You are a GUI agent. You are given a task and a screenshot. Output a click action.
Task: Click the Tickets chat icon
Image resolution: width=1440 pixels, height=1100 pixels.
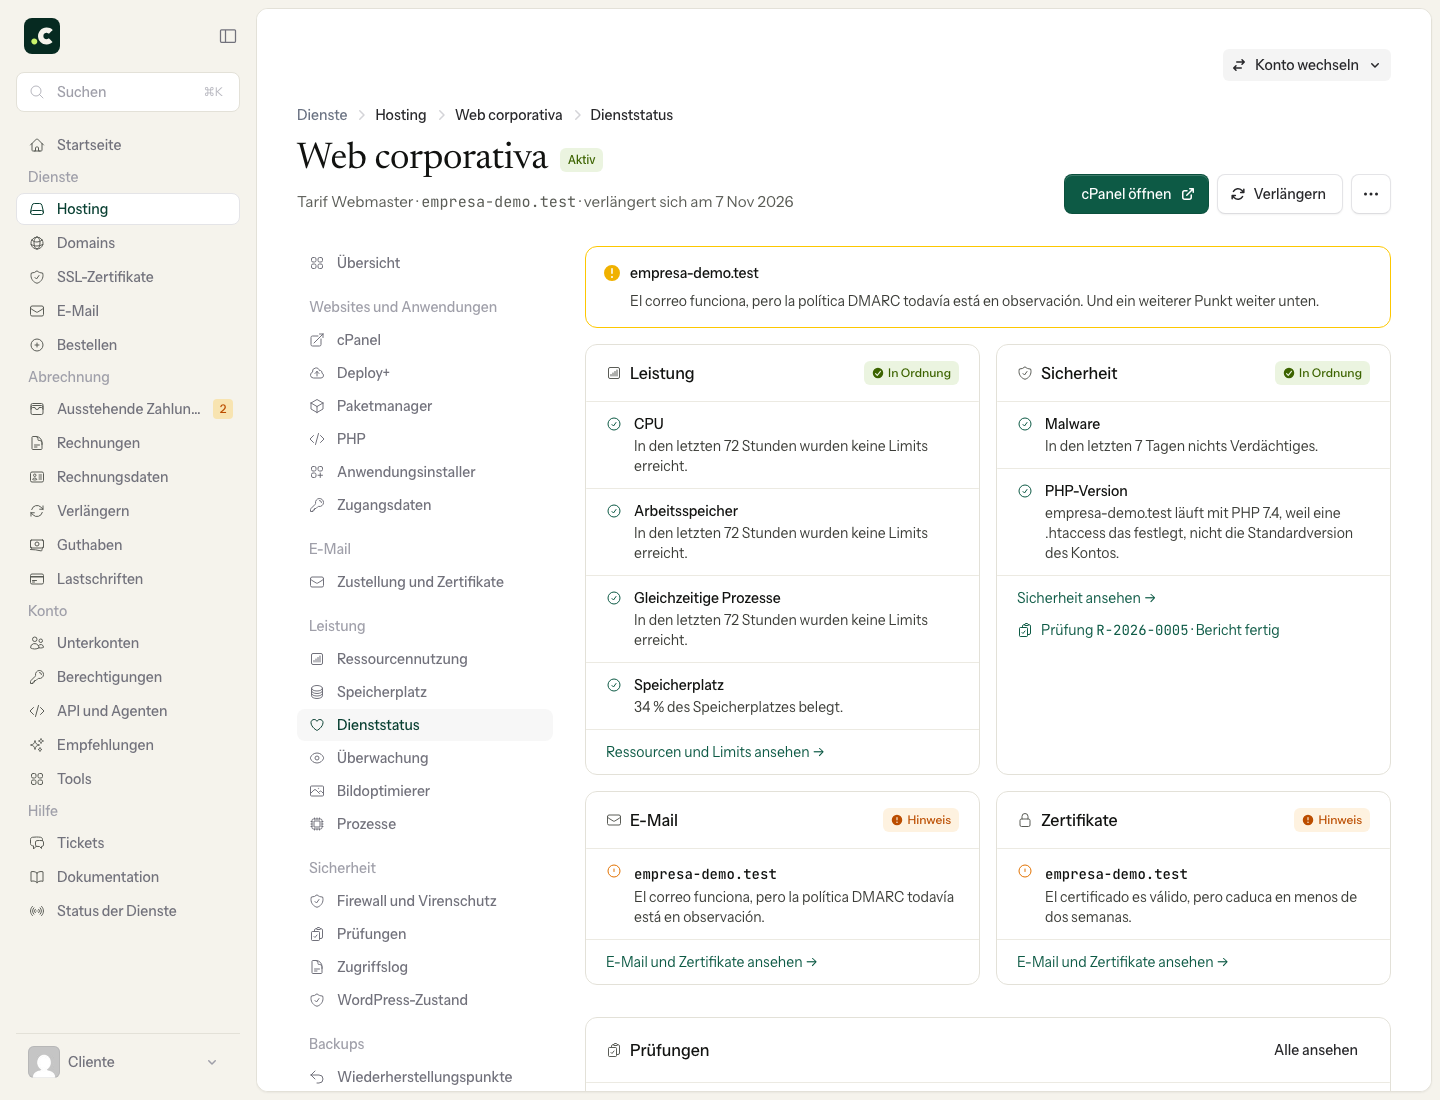37,843
